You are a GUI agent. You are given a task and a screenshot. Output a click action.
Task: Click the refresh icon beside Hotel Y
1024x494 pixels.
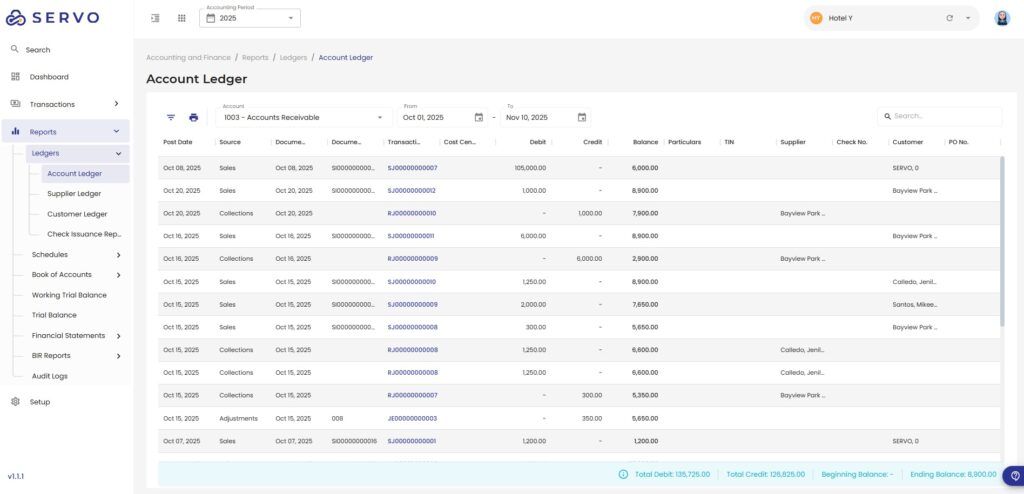[x=949, y=18]
